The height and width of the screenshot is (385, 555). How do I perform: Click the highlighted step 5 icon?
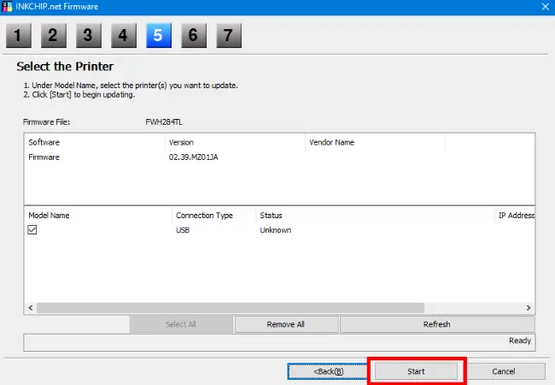point(159,35)
